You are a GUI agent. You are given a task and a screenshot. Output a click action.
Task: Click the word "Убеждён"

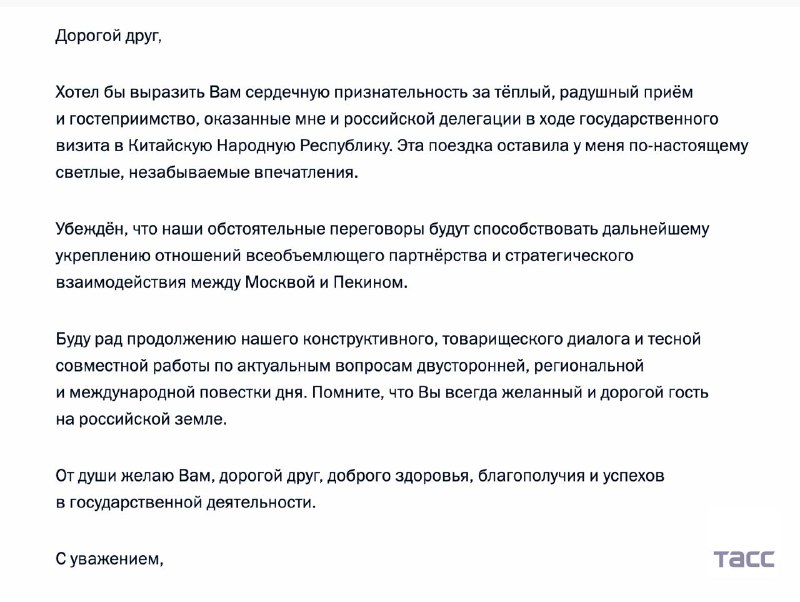click(88, 229)
